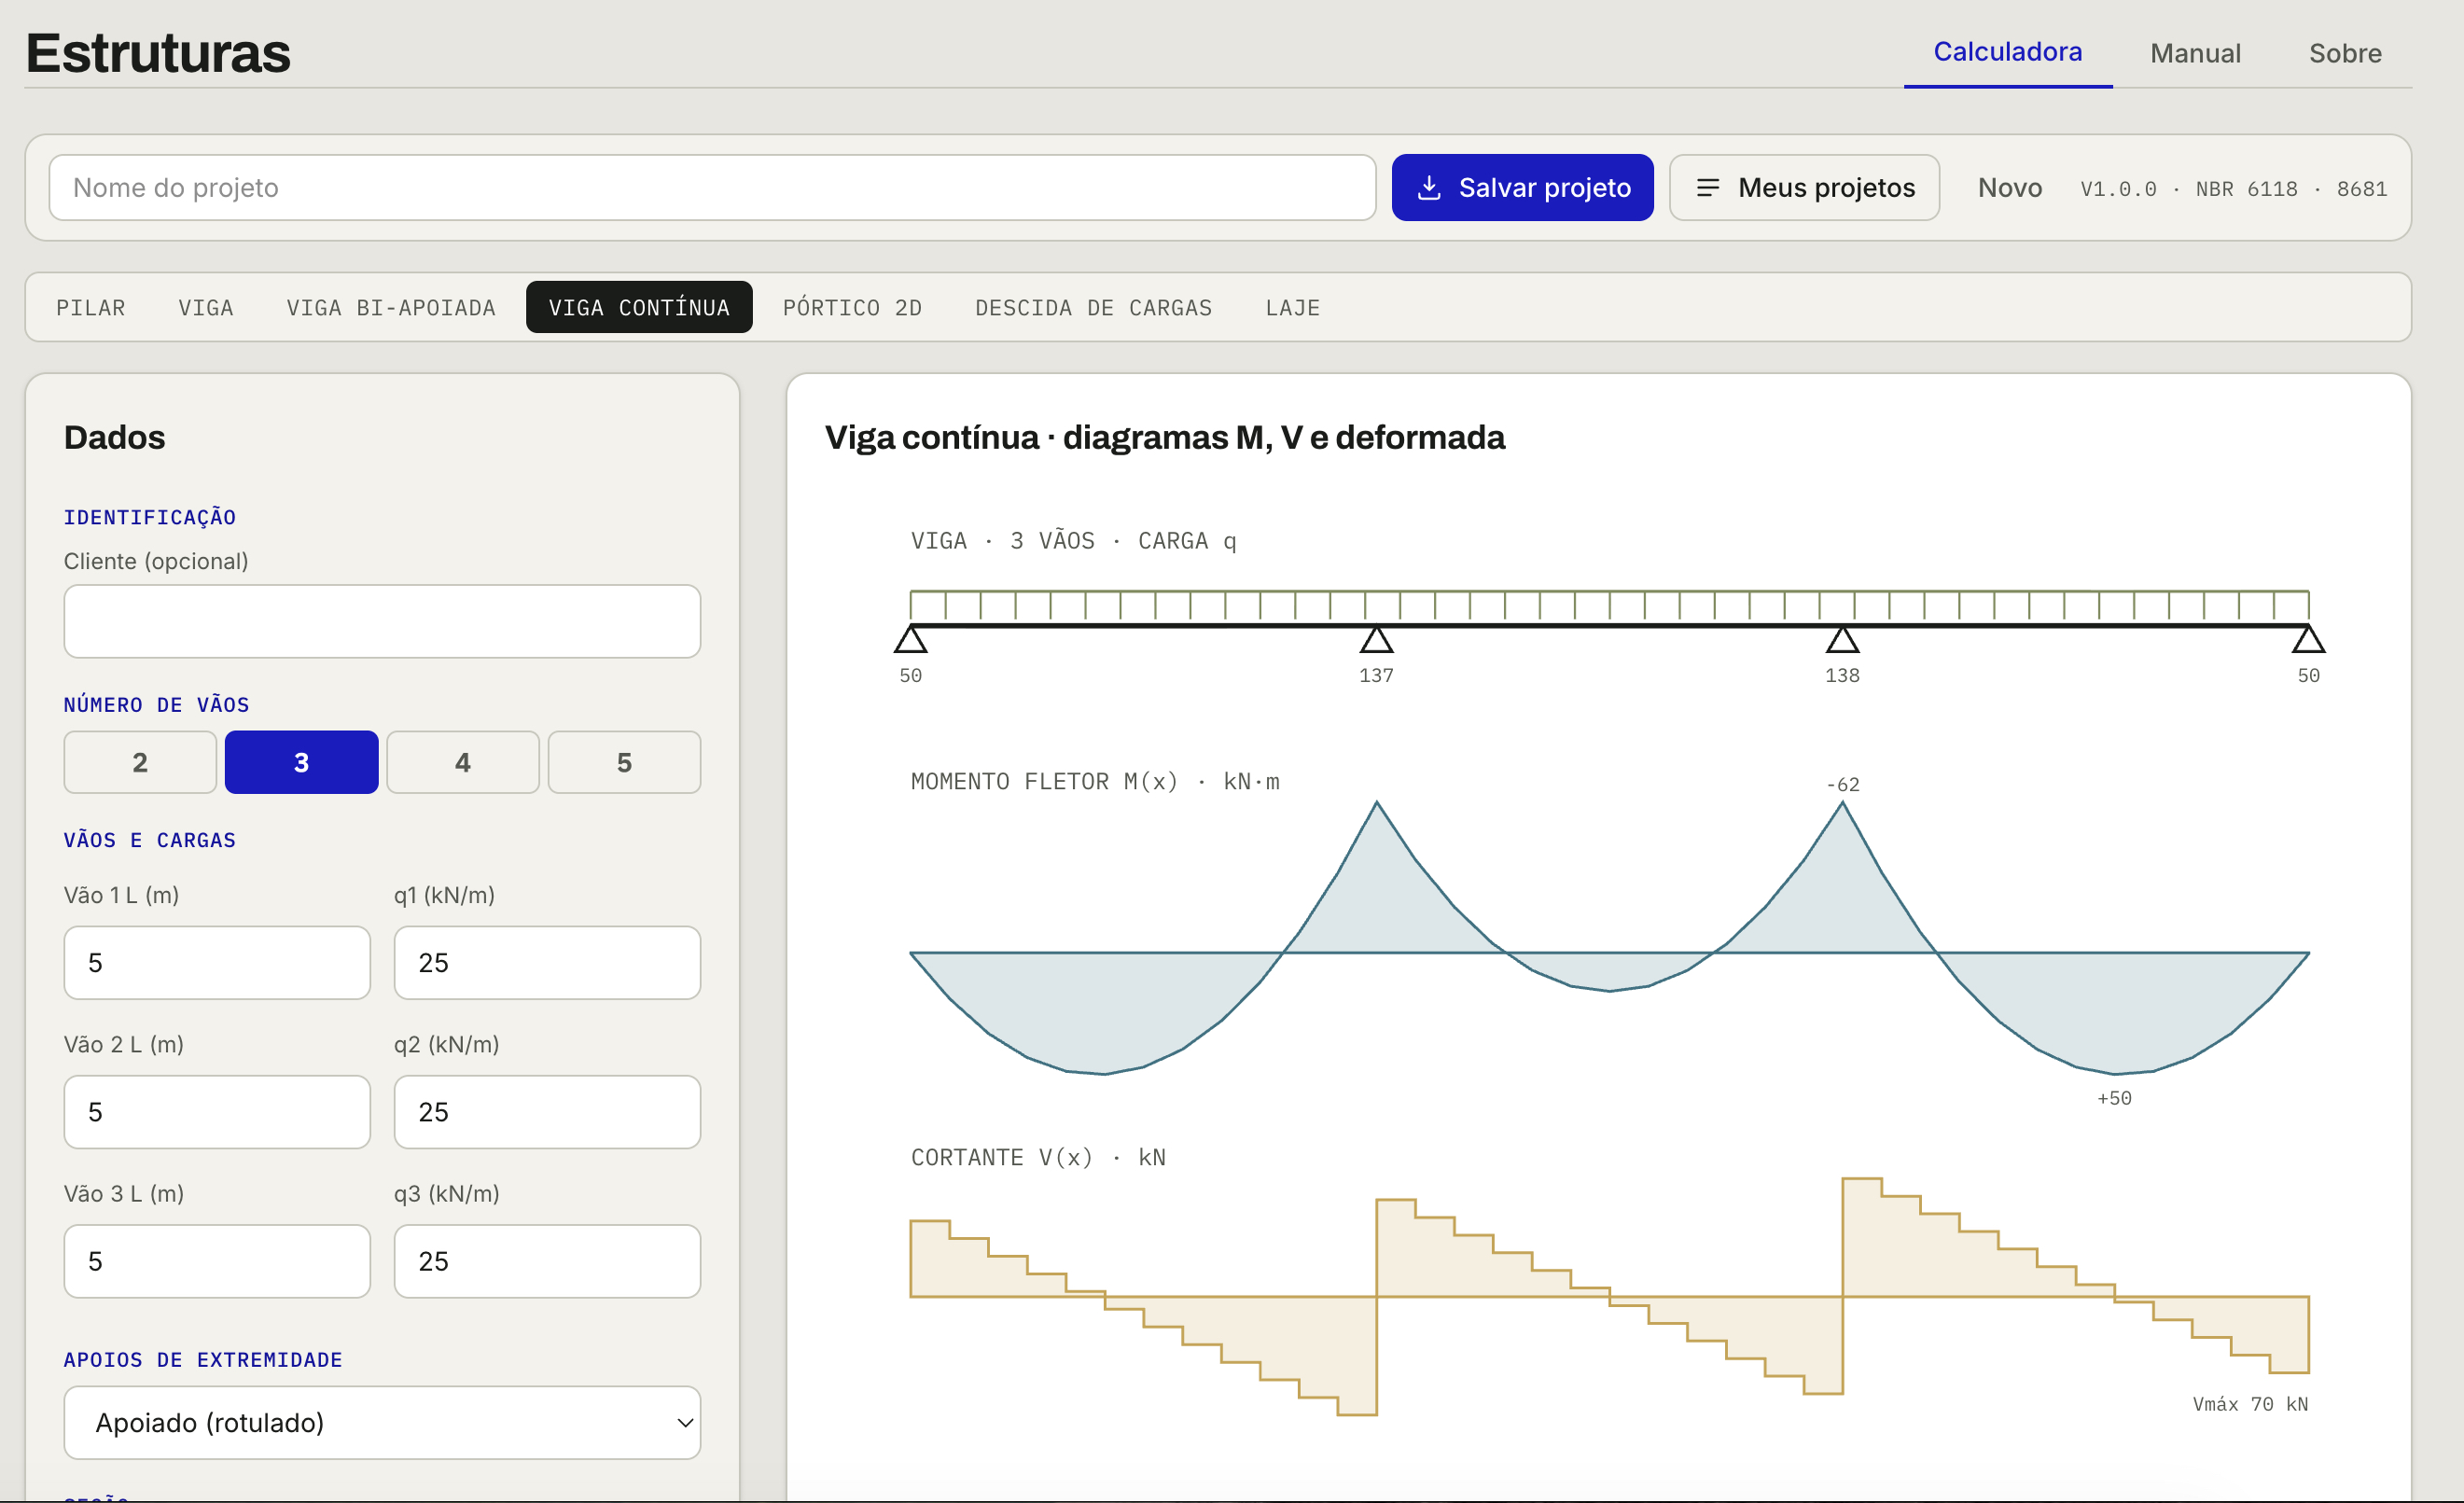2464x1503 pixels.
Task: Click the MOMENTO FLETOR M(x) · kN·m heading
Action: pos(1095,781)
